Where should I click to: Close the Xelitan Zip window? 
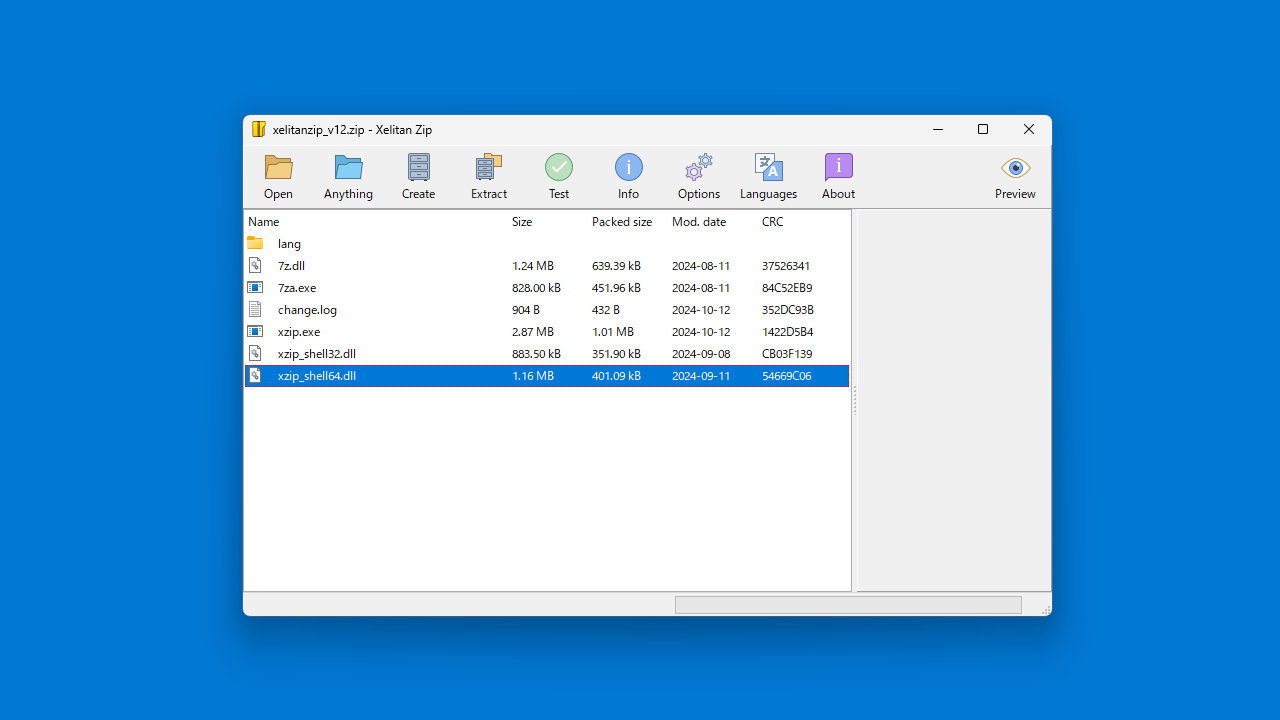pos(1029,129)
